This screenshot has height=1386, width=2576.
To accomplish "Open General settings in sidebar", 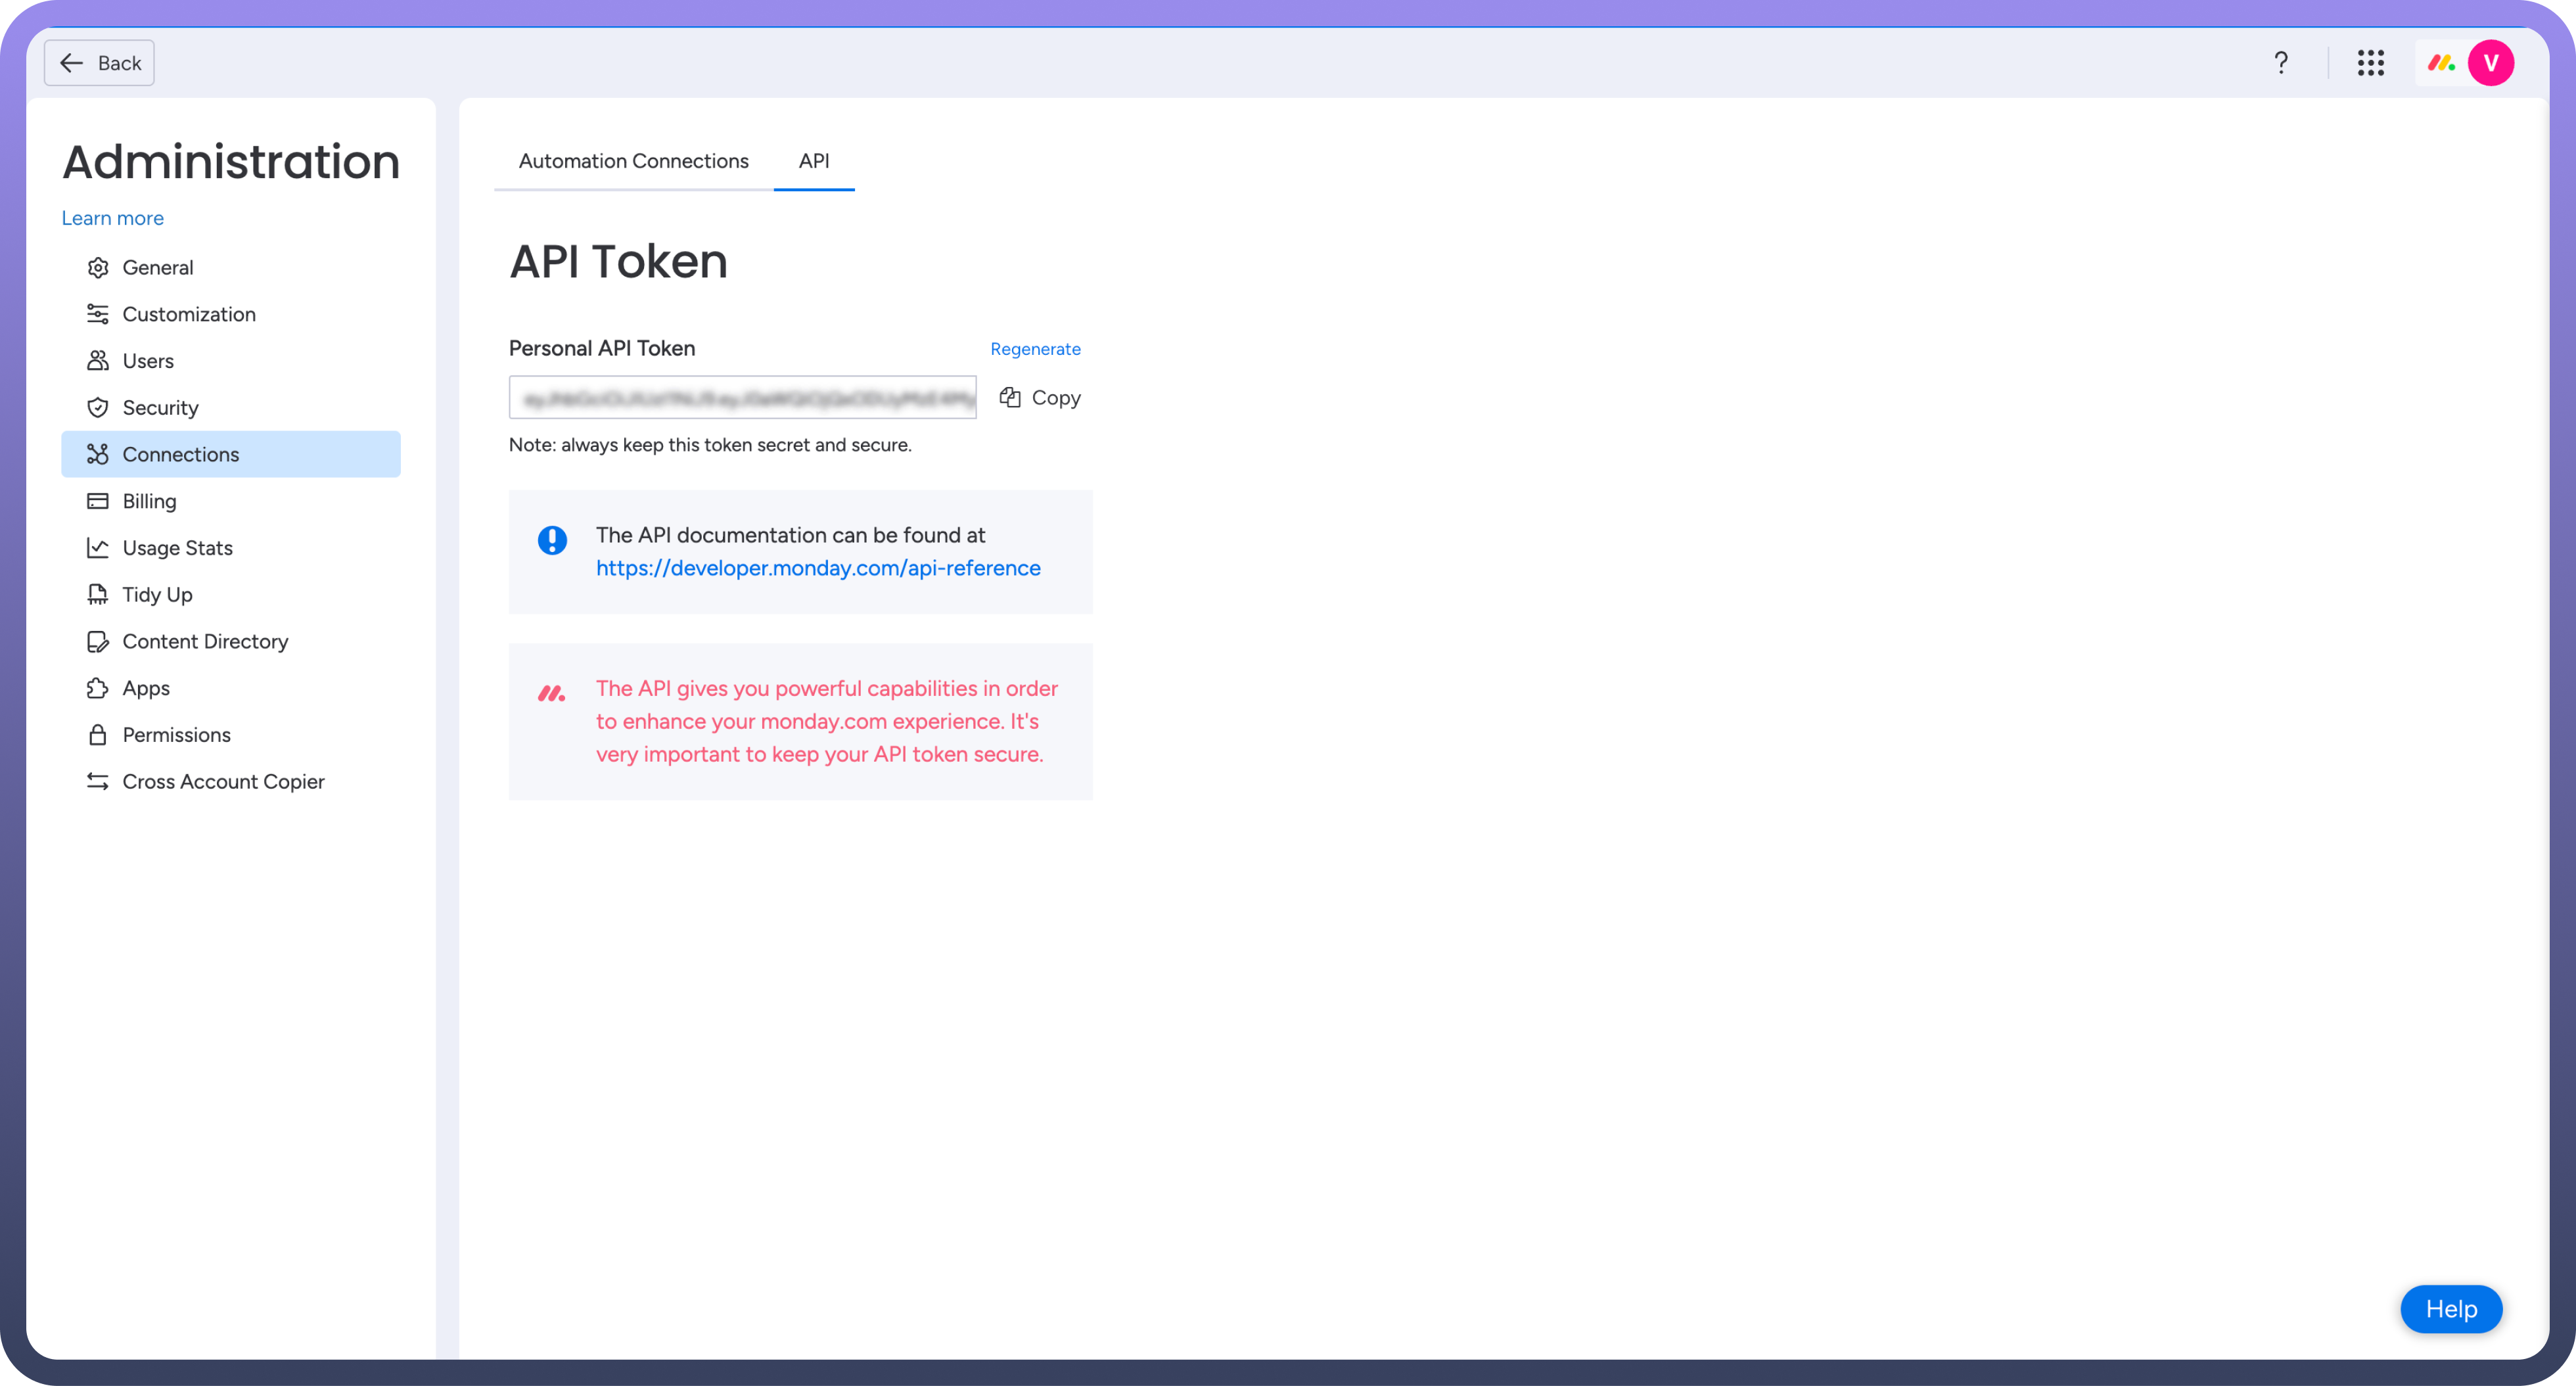I will (x=157, y=267).
